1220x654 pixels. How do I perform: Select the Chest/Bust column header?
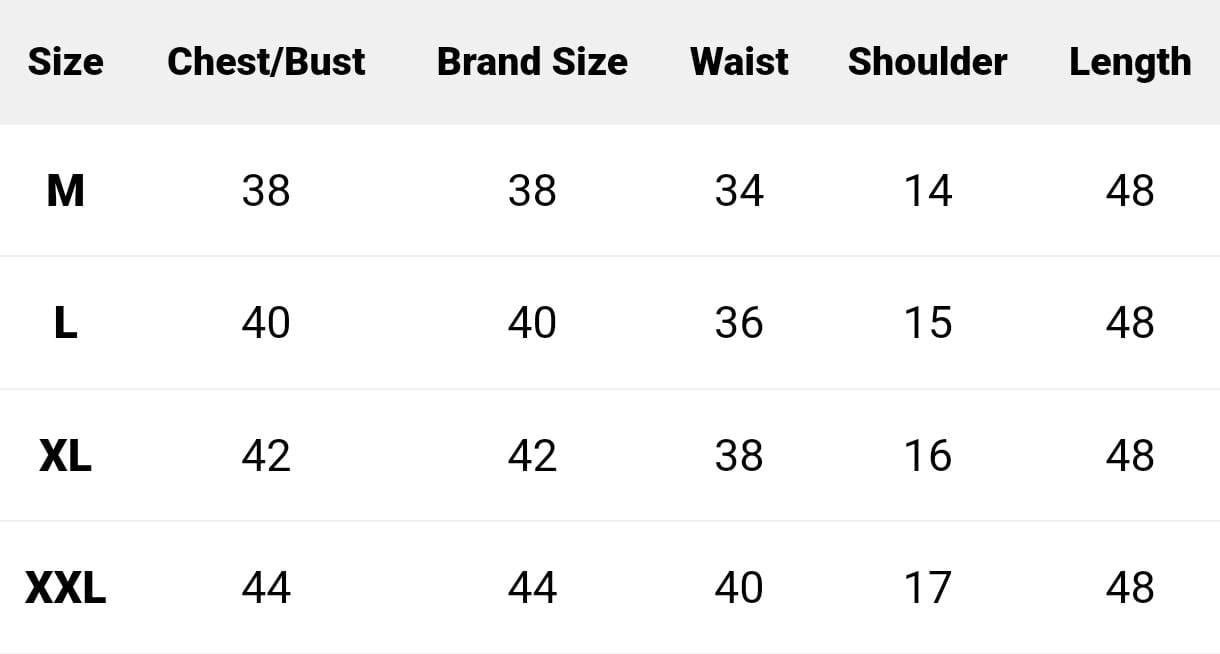pos(266,62)
